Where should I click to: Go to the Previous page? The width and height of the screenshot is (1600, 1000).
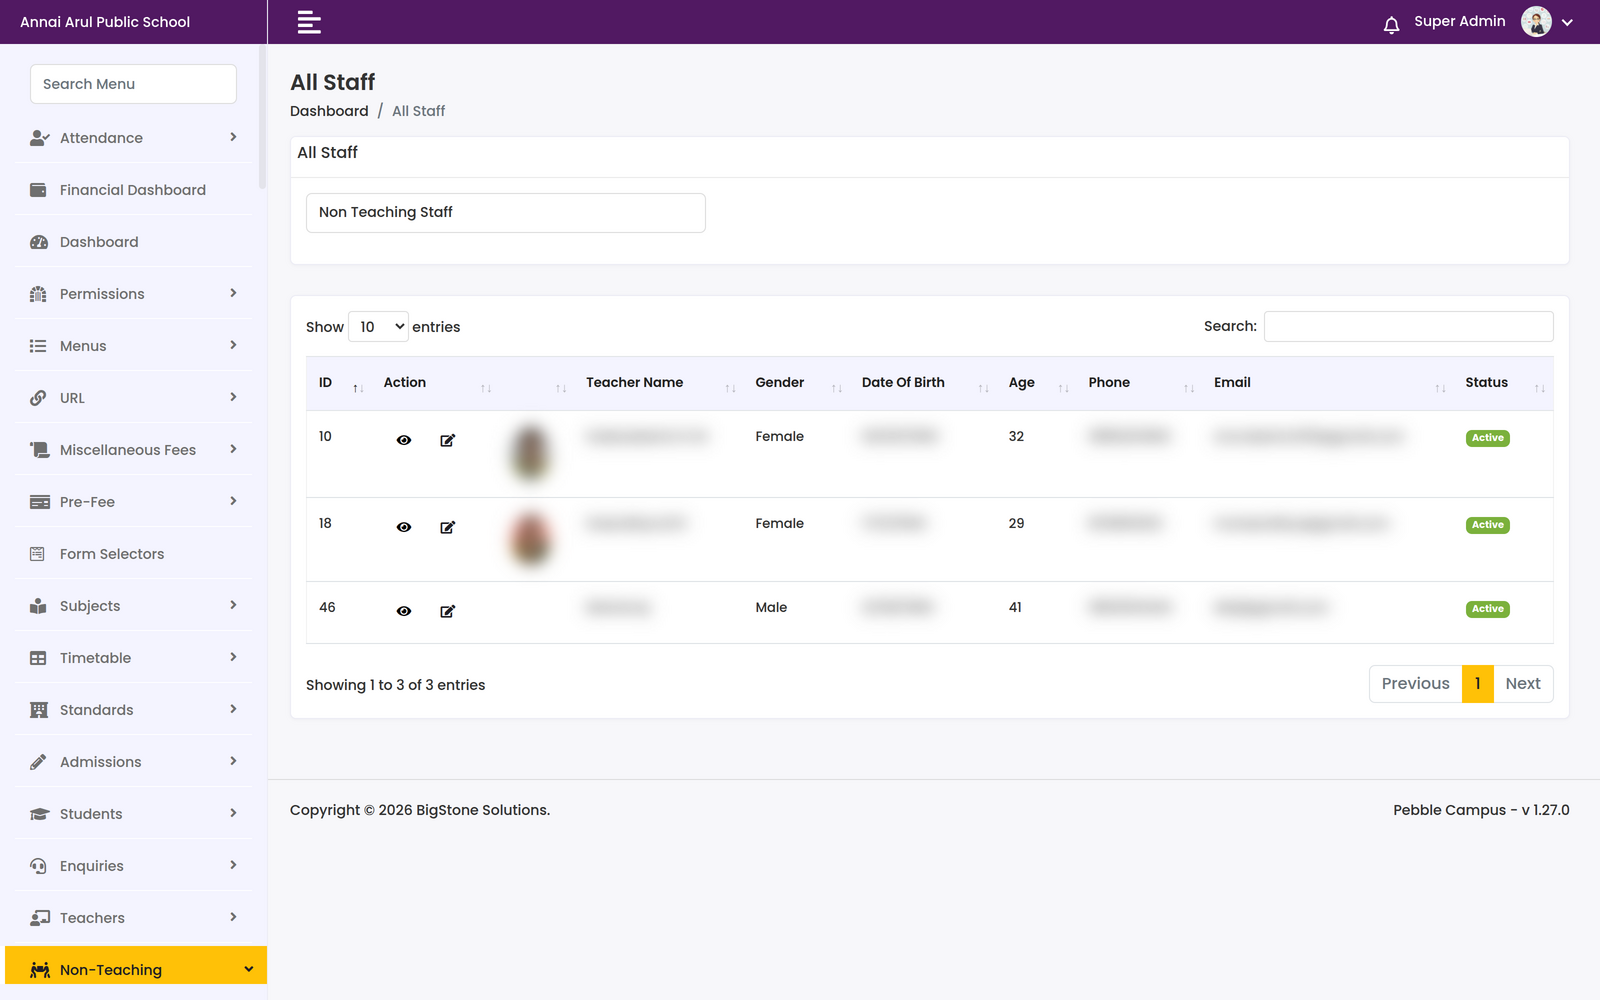click(x=1415, y=684)
